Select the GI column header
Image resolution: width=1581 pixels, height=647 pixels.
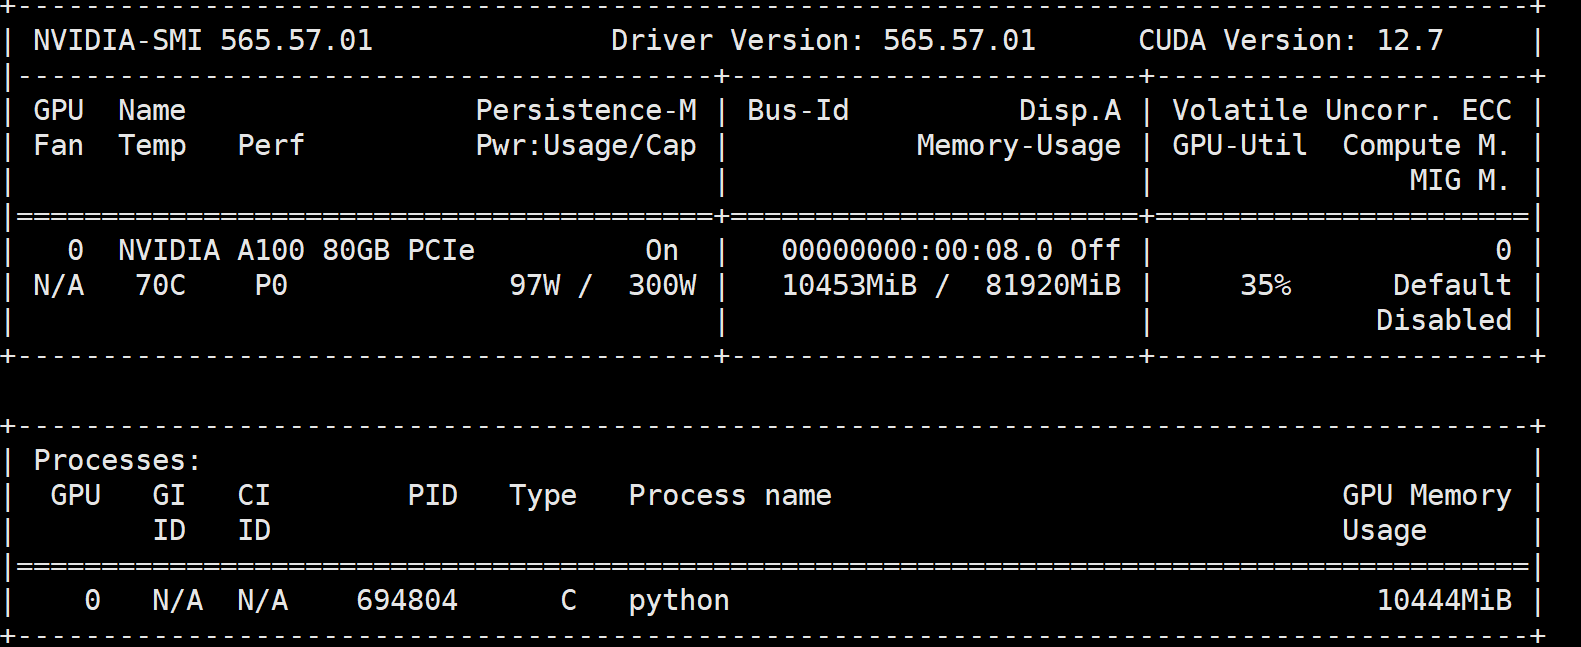169,495
